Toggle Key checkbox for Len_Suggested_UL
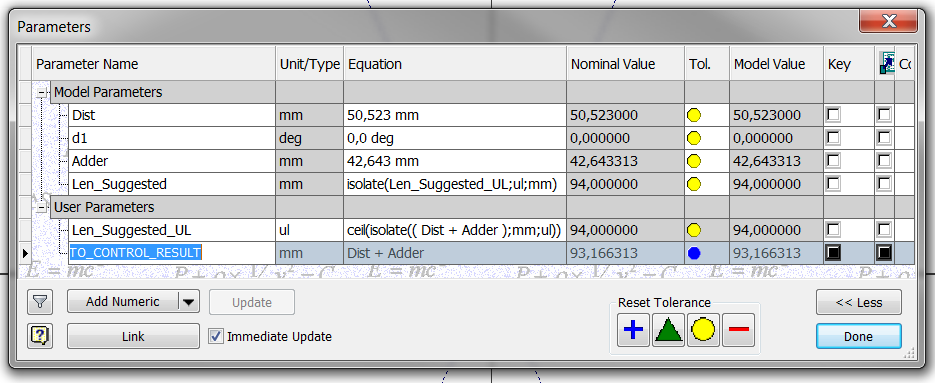 coord(833,230)
